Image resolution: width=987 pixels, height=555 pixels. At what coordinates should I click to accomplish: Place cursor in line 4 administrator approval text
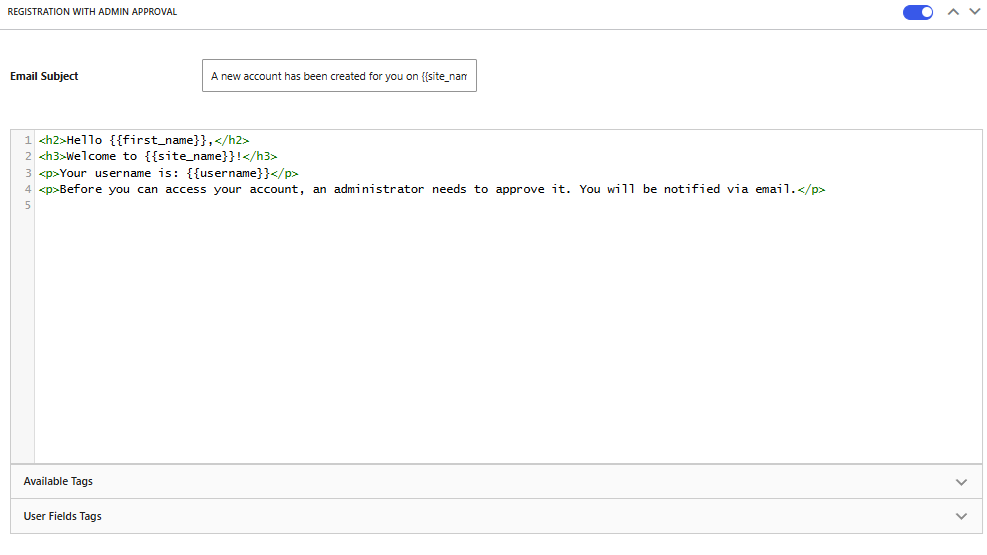pyautogui.click(x=431, y=189)
